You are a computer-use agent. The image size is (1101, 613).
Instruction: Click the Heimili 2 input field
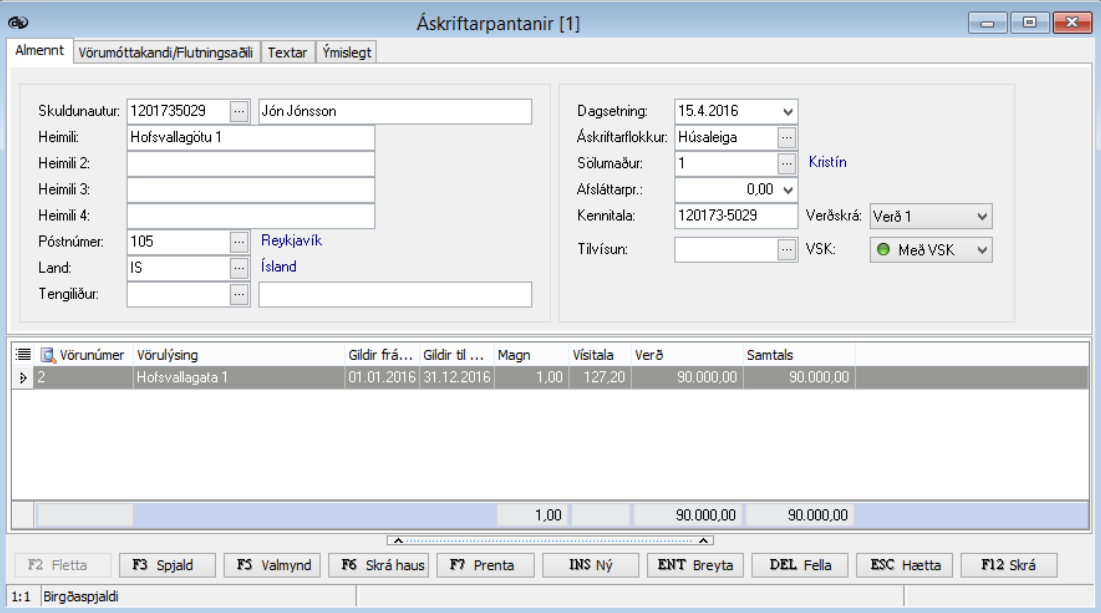pos(250,164)
